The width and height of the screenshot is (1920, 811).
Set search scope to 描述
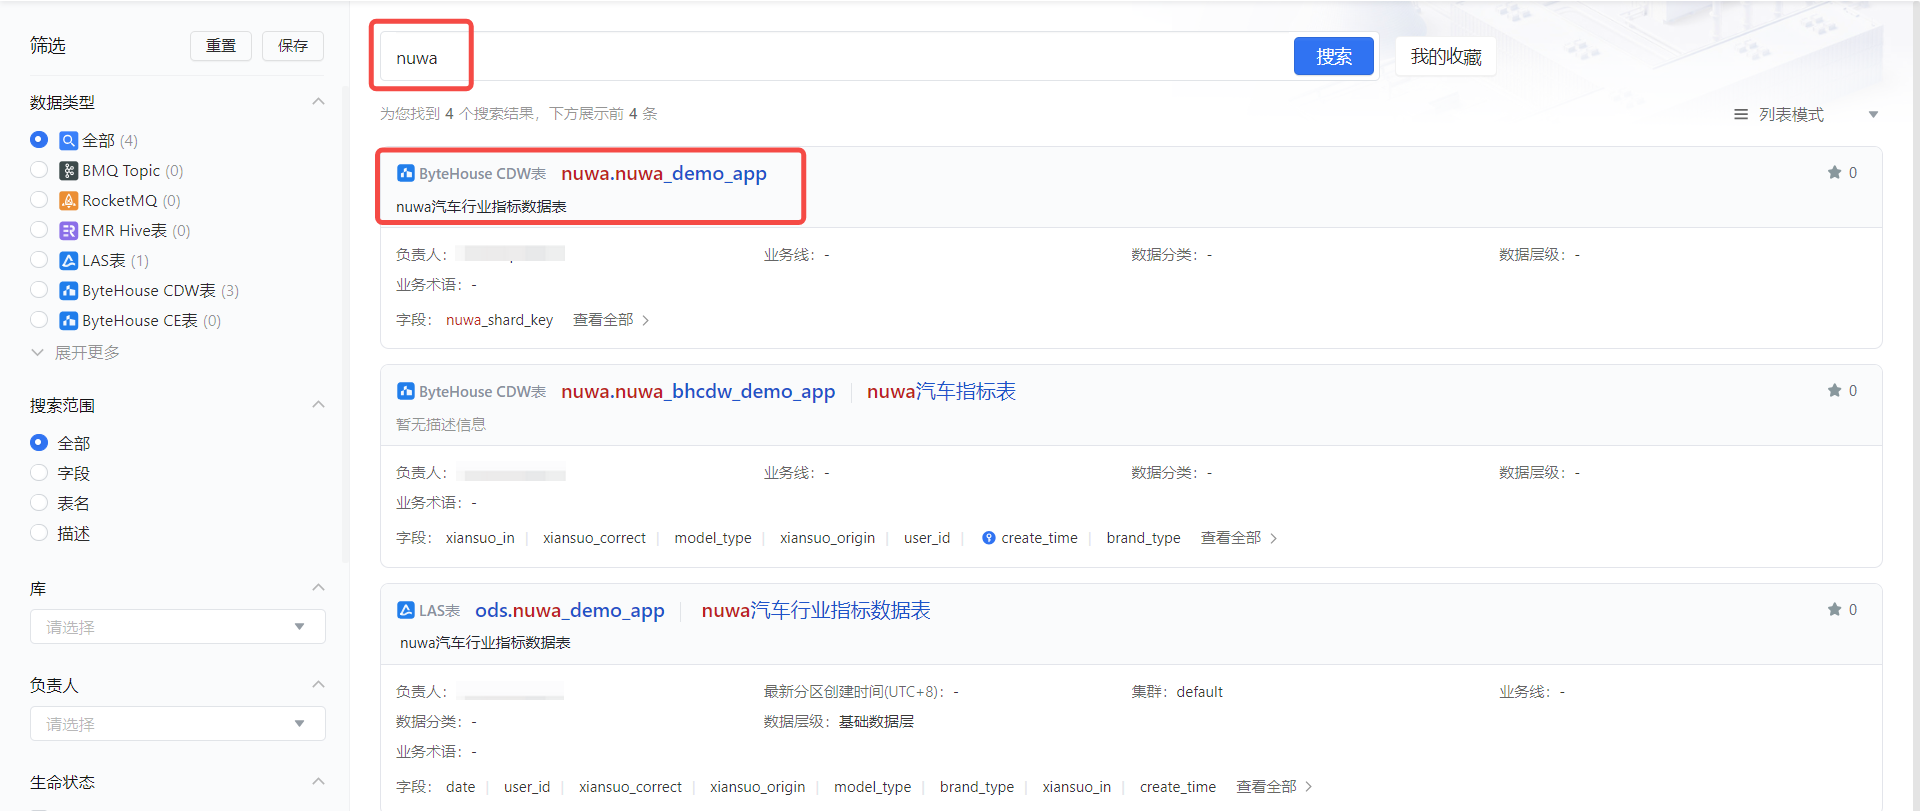(39, 533)
